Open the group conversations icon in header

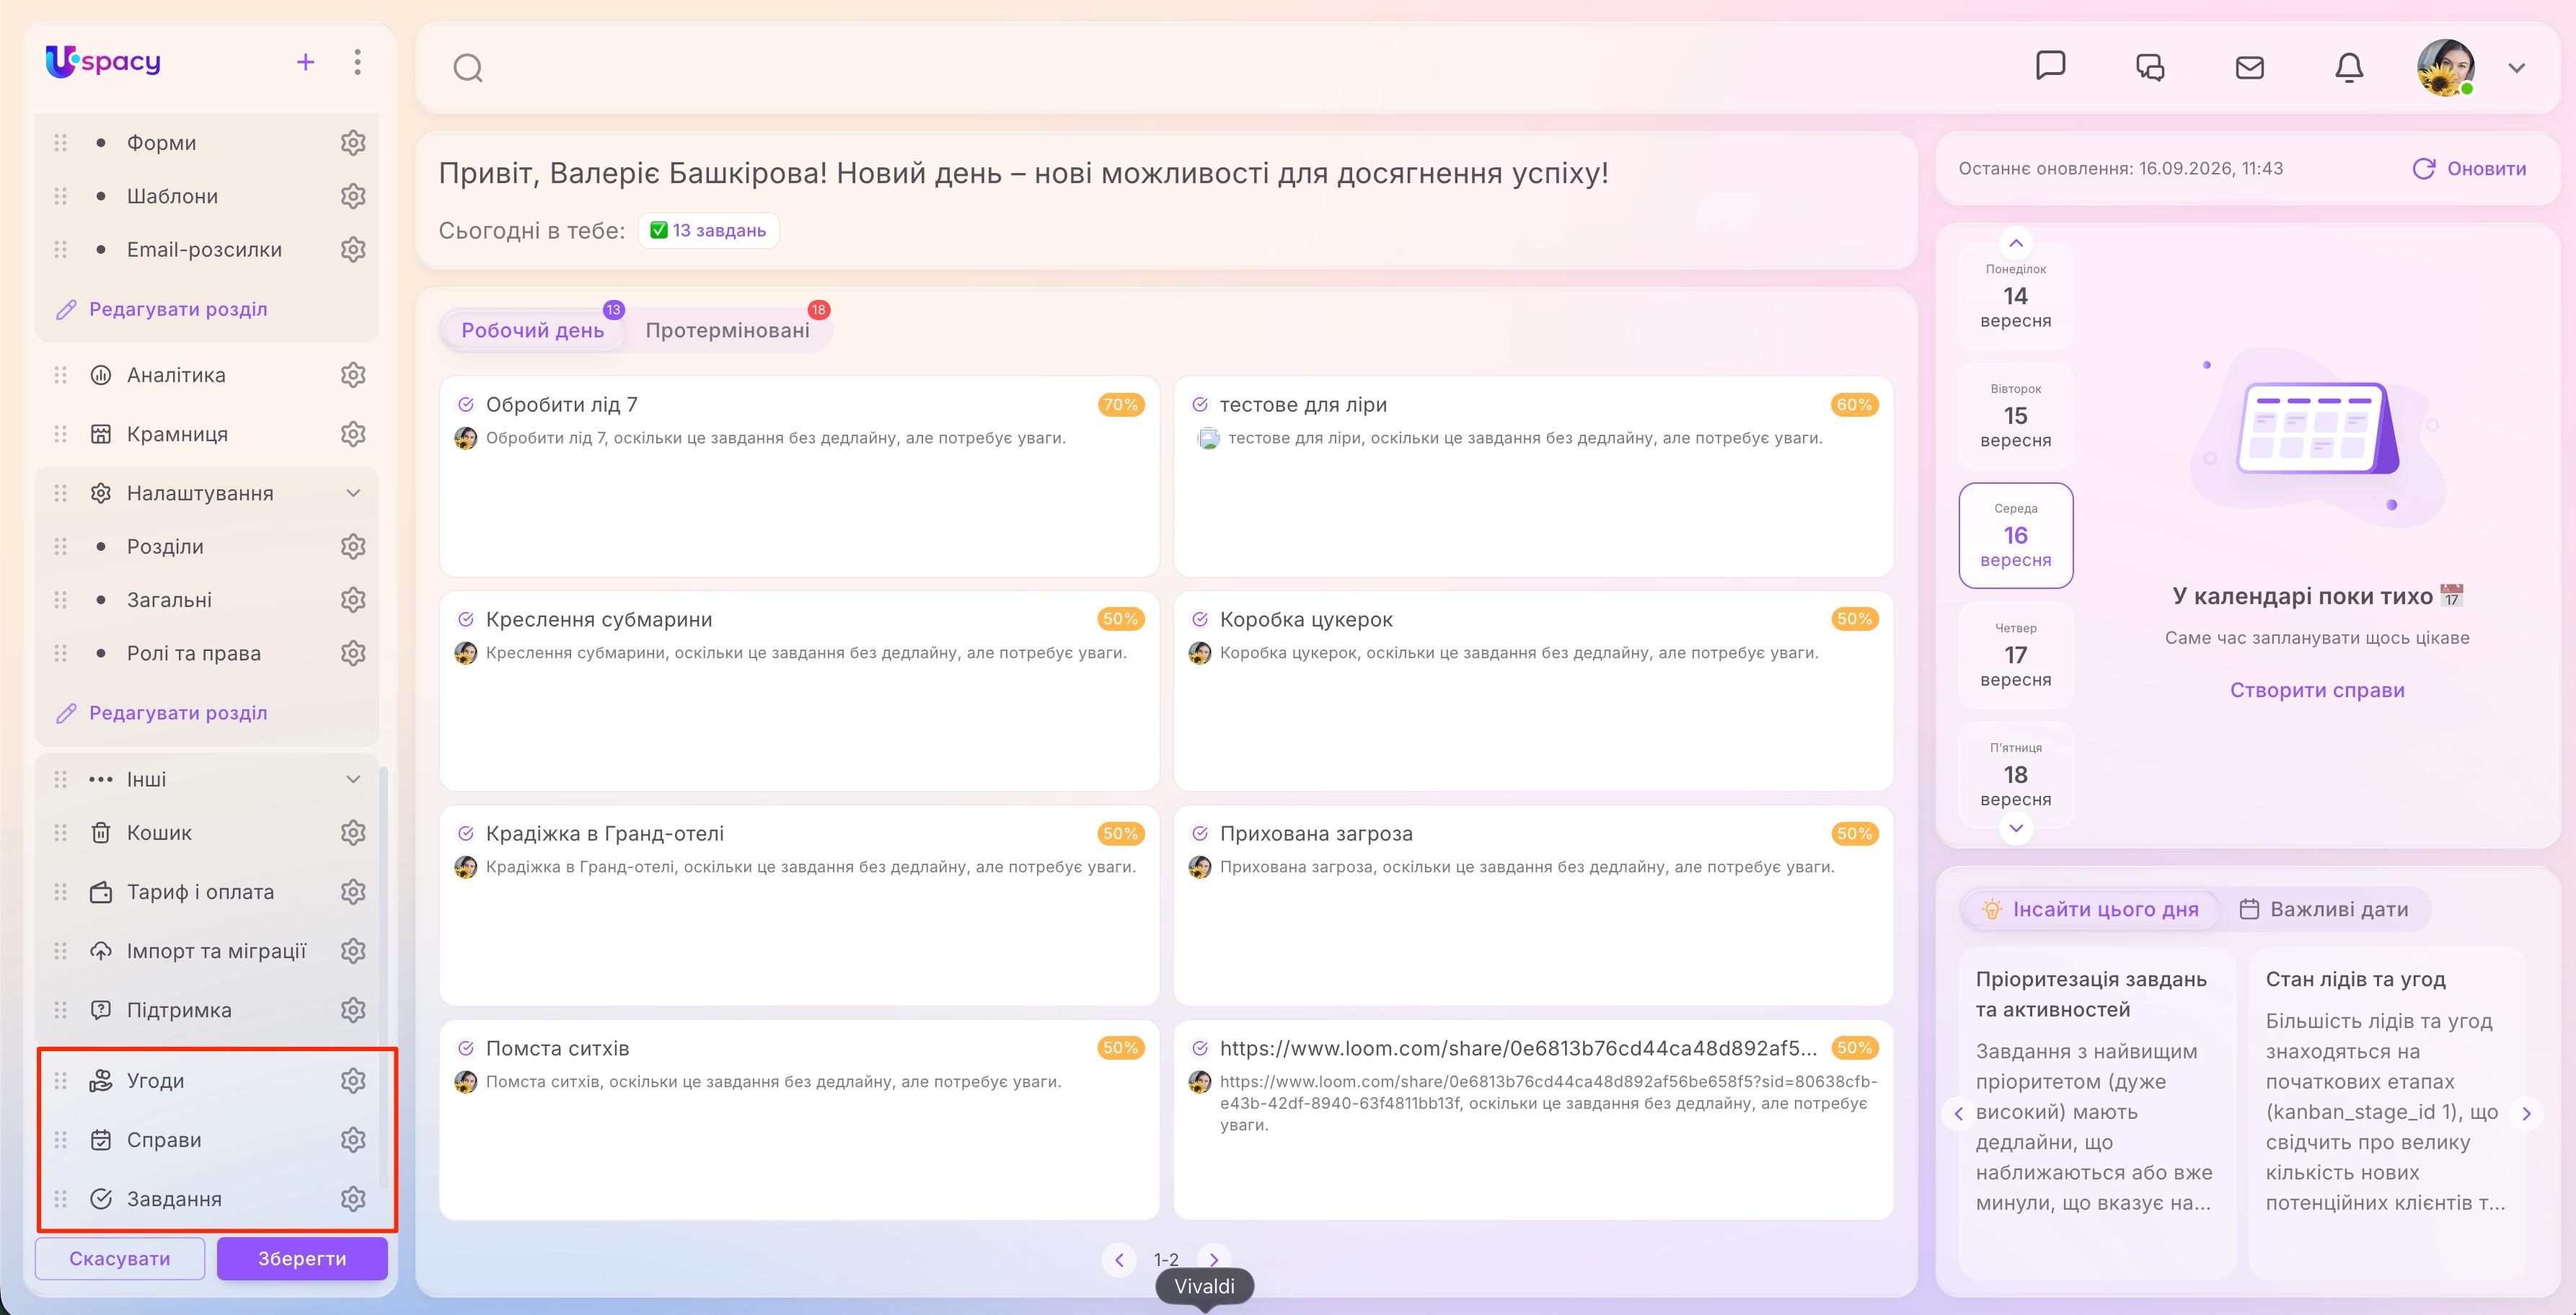[2150, 67]
